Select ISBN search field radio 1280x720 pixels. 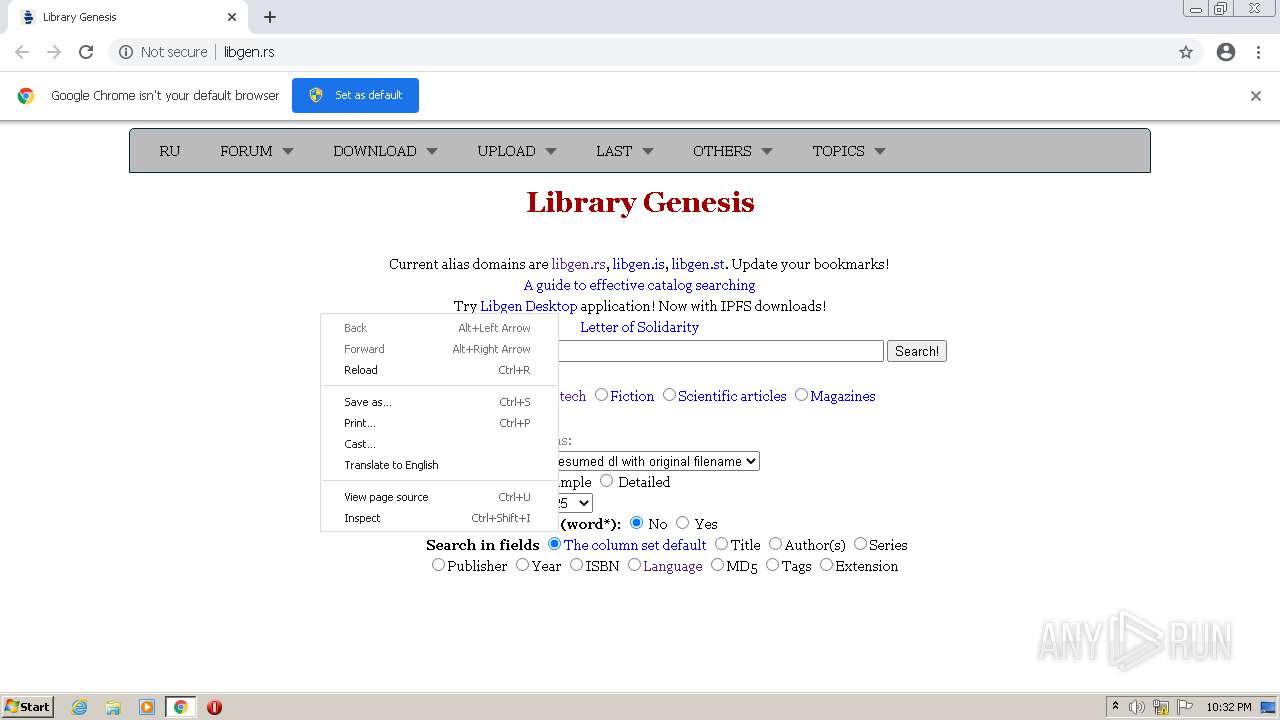click(x=576, y=565)
